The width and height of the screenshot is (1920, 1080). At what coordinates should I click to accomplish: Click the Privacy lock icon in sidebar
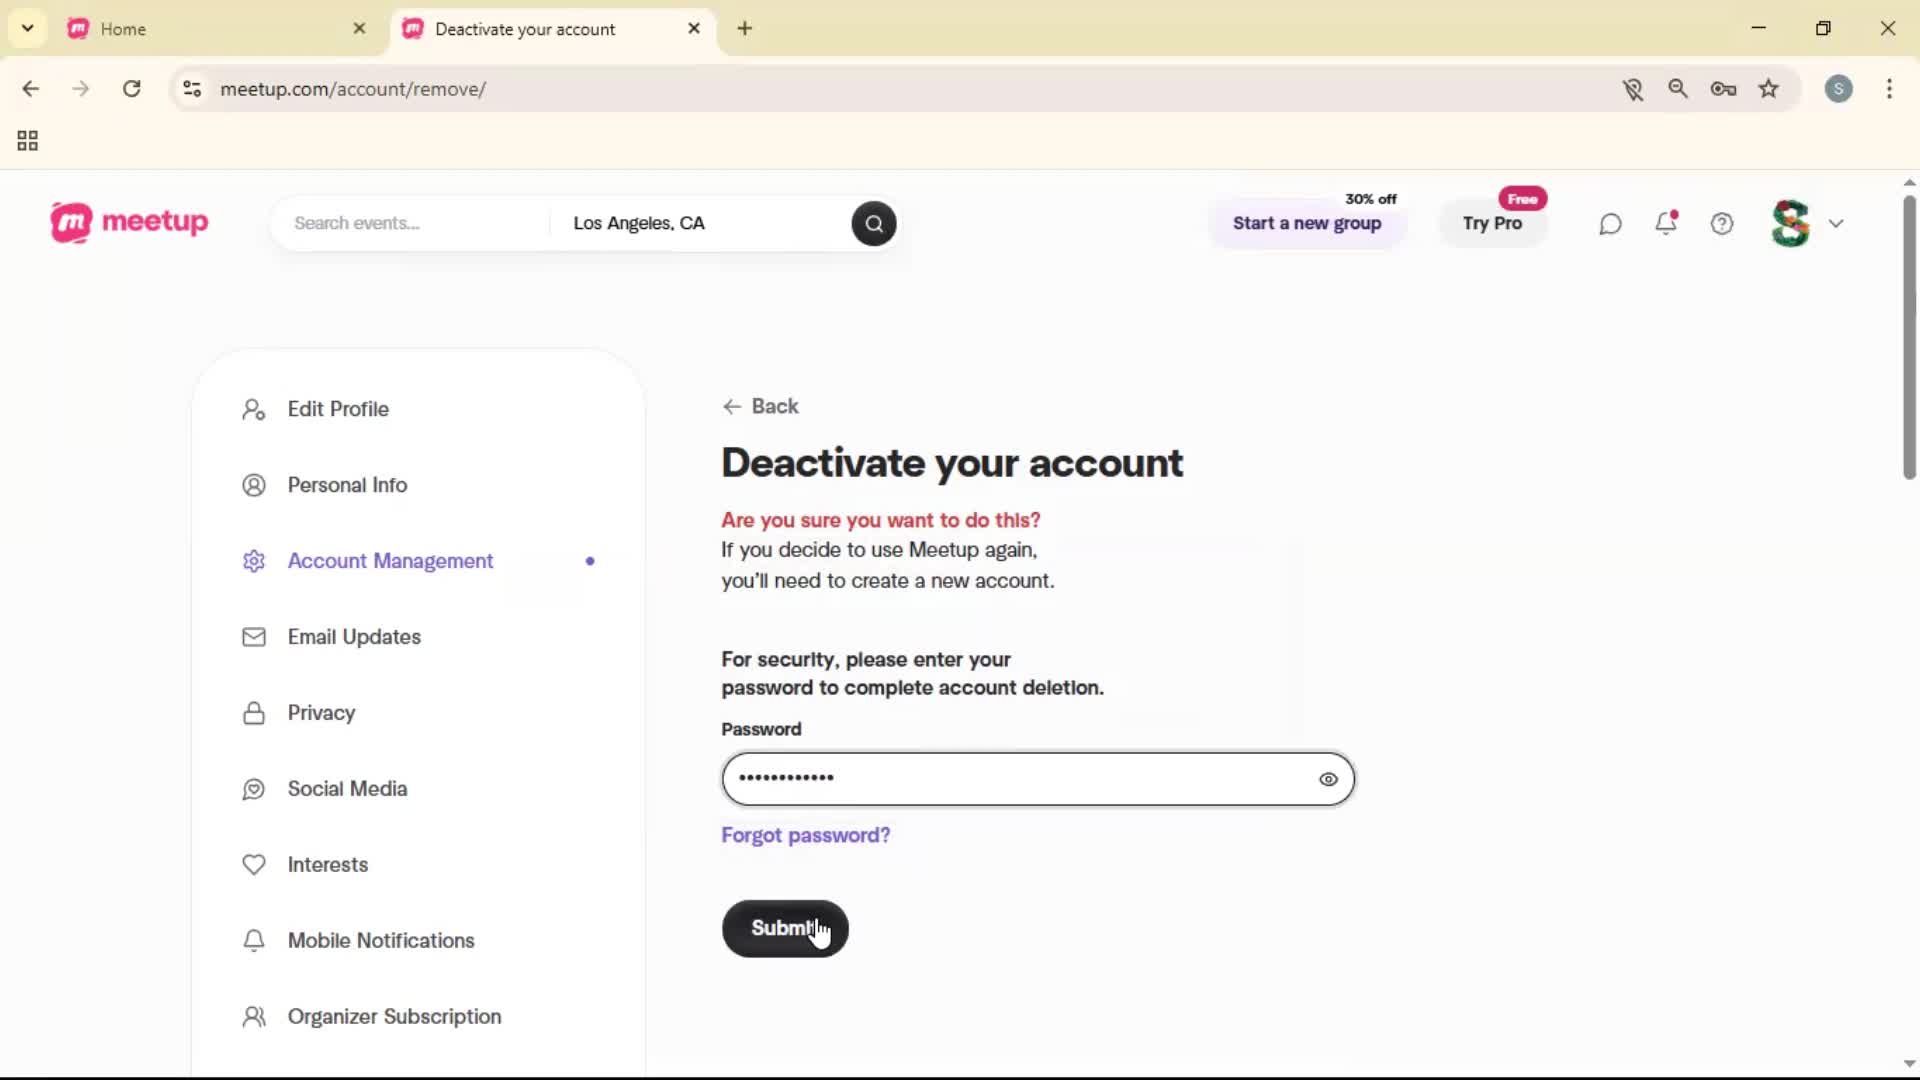pyautogui.click(x=253, y=713)
